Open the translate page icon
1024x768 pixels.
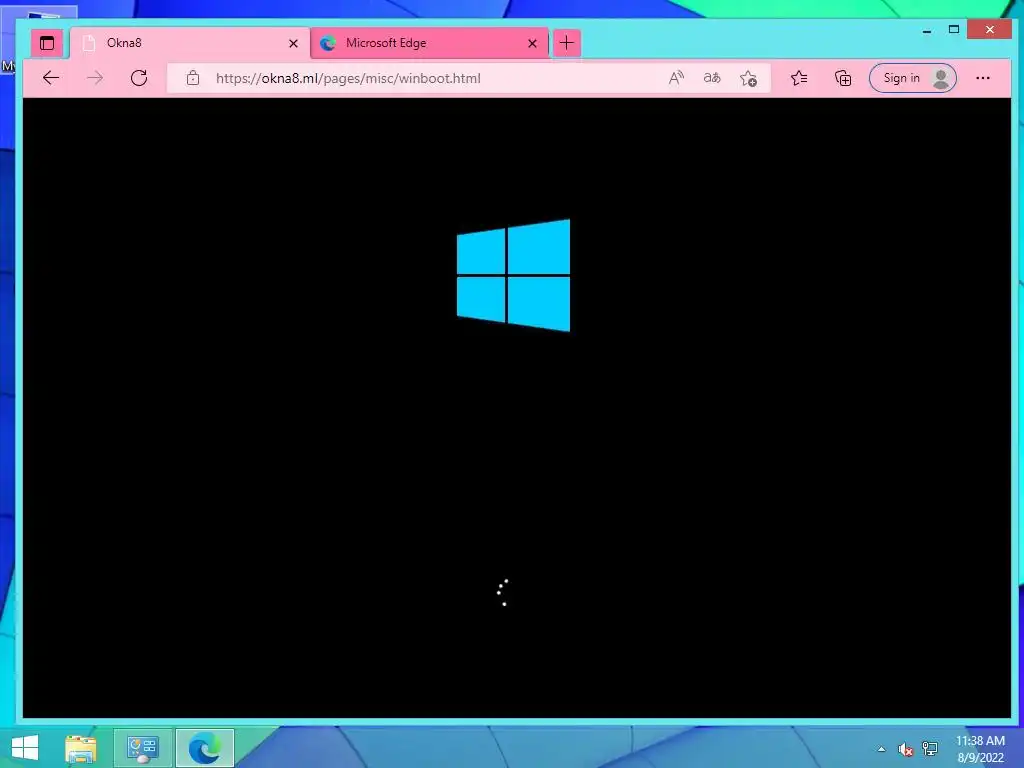click(712, 78)
